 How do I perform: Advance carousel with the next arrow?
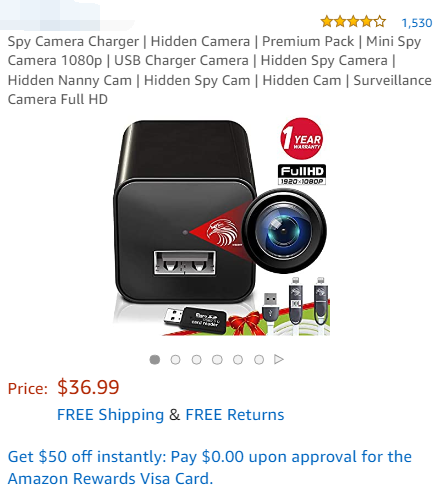[x=279, y=359]
